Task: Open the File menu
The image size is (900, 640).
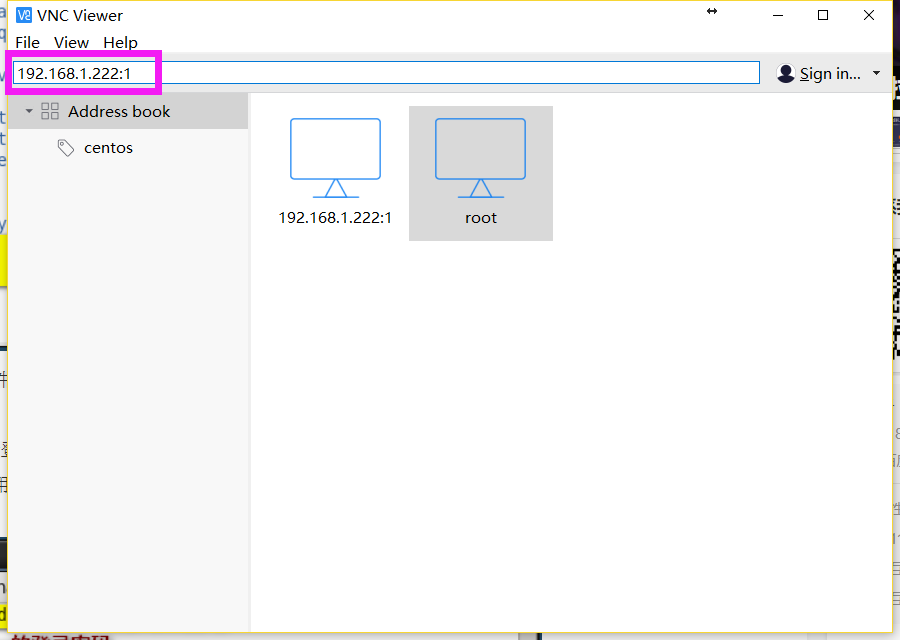Action: [x=27, y=42]
